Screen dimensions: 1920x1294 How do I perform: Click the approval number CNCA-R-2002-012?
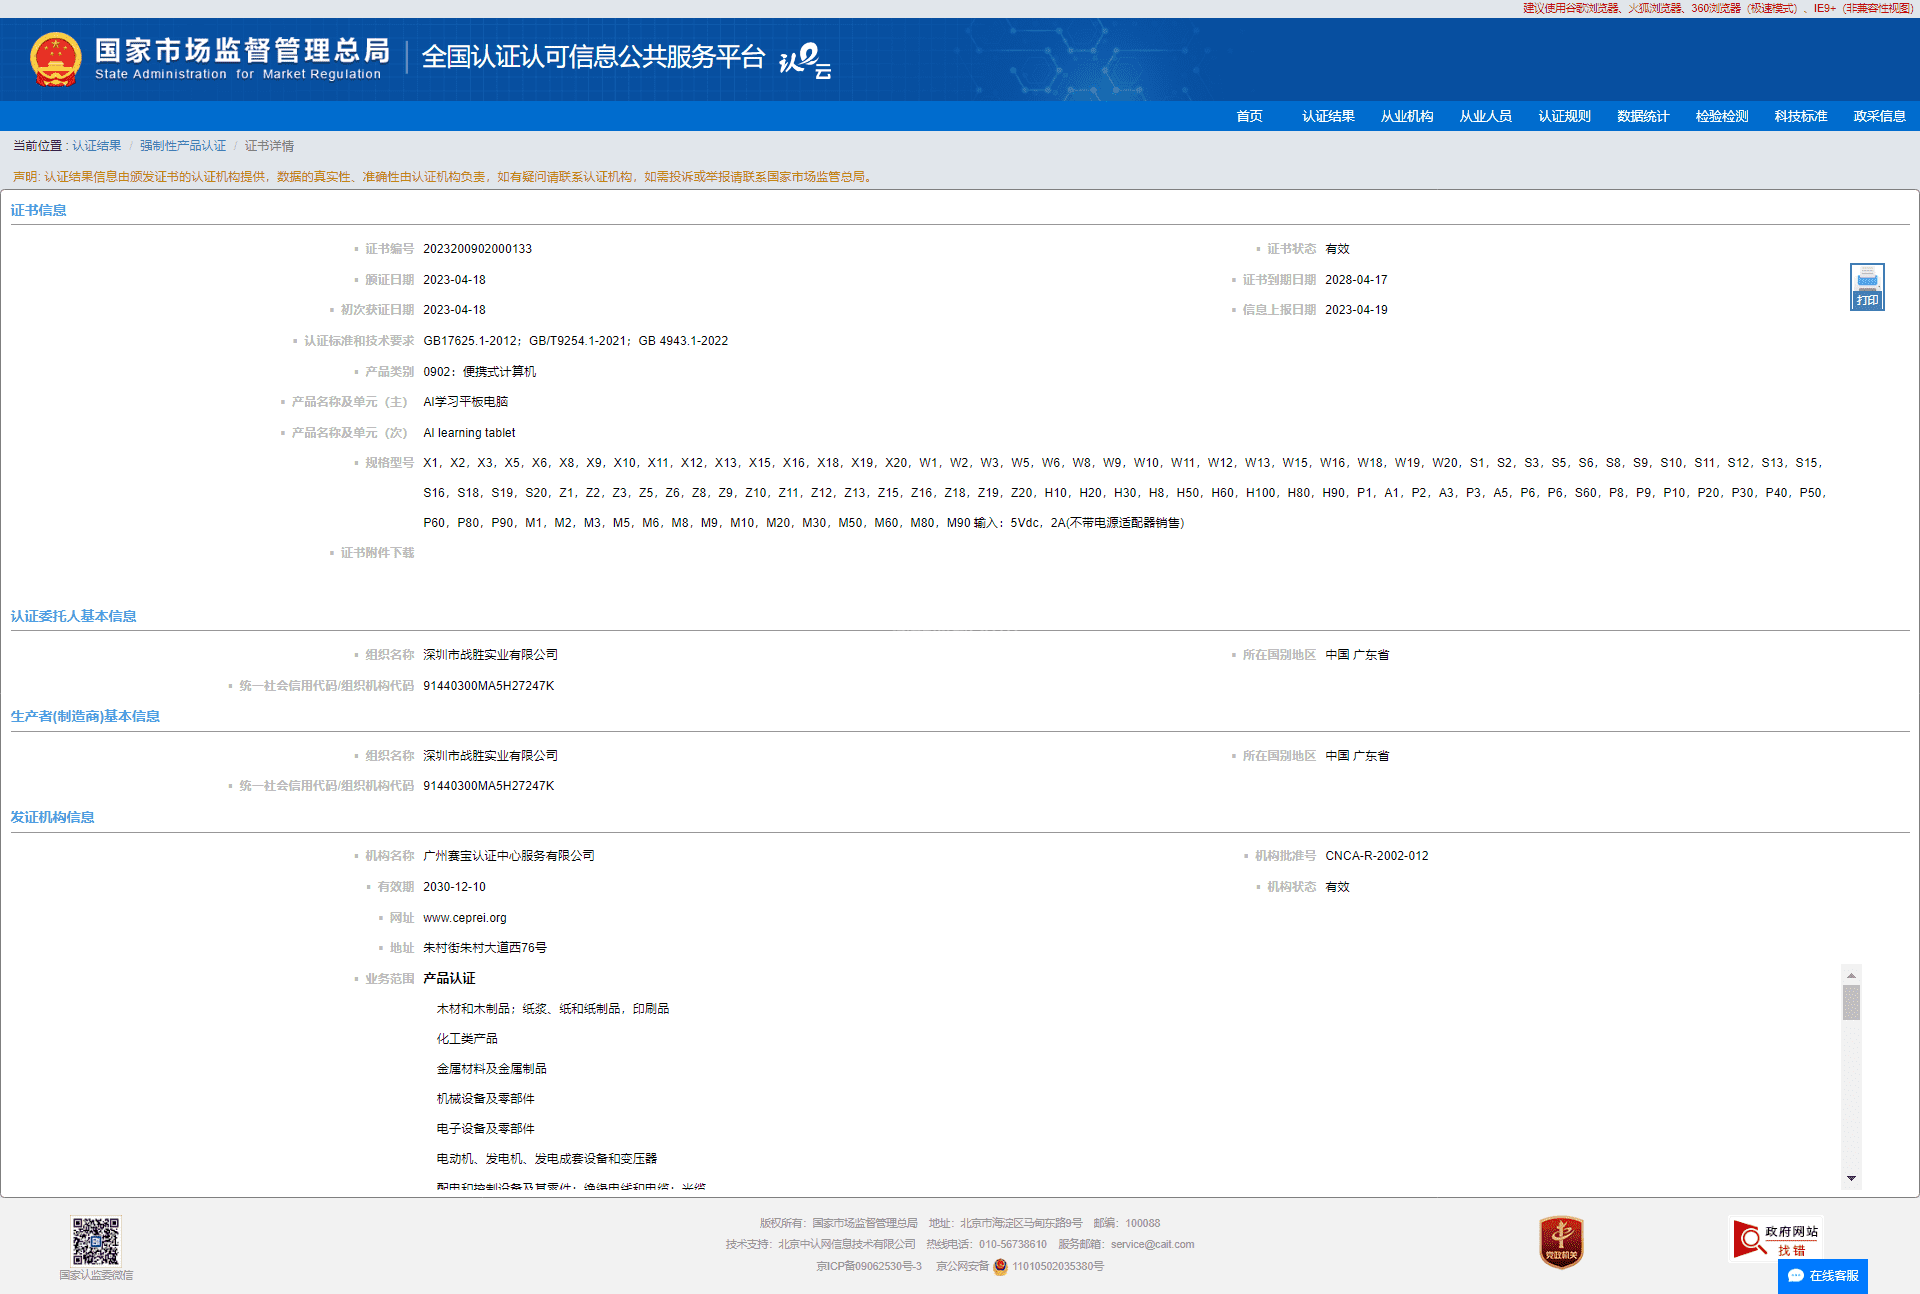click(x=1377, y=856)
